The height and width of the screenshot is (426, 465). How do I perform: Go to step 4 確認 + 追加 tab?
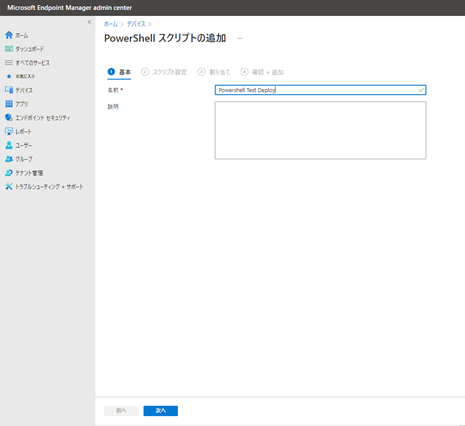pyautogui.click(x=262, y=72)
